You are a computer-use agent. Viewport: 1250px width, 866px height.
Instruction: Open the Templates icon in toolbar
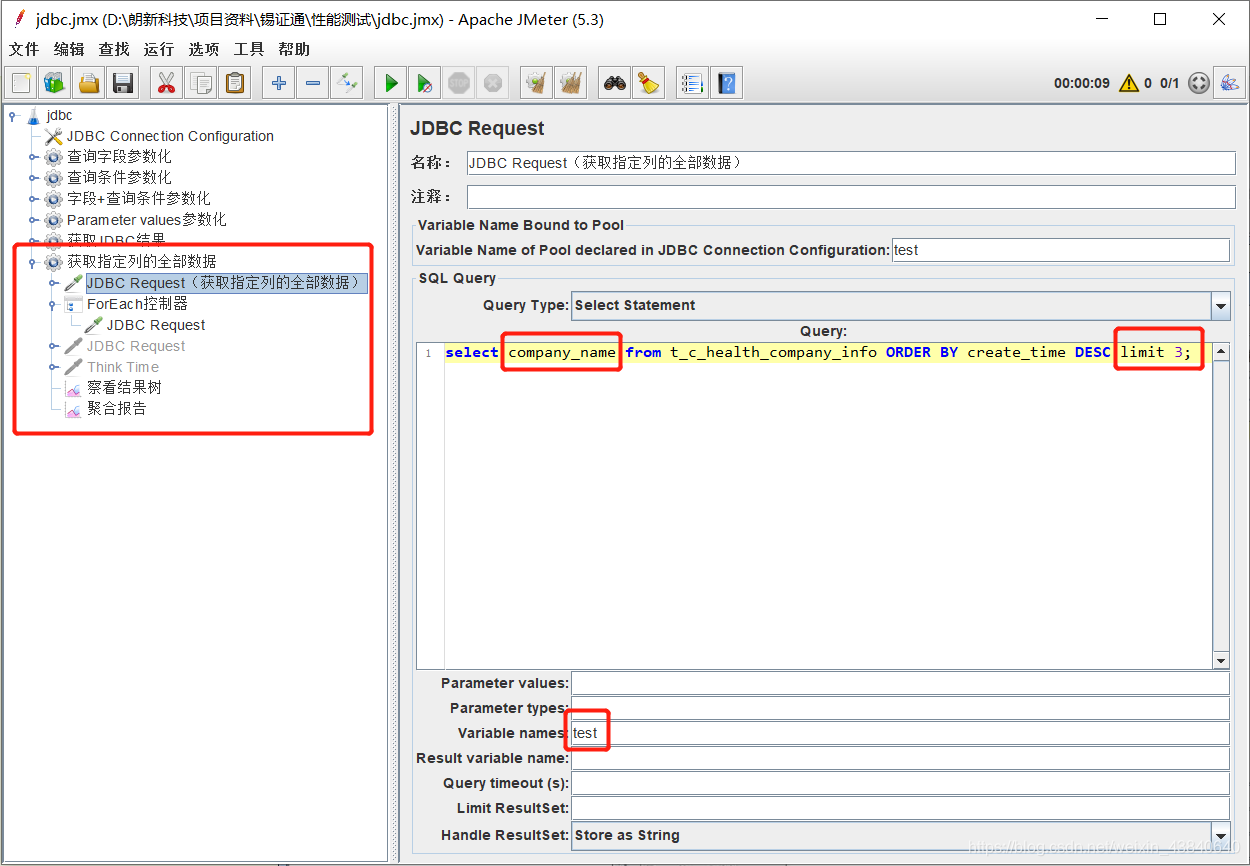coord(55,83)
